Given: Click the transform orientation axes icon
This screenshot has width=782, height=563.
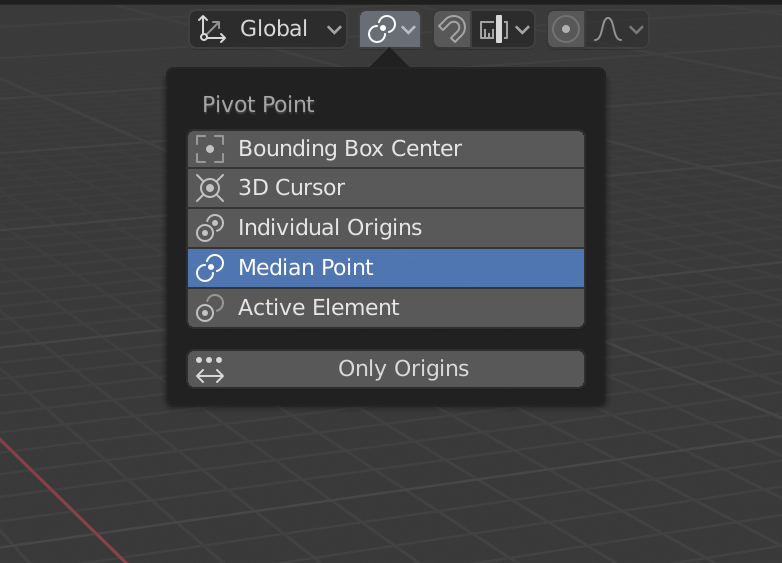Looking at the screenshot, I should pos(211,29).
